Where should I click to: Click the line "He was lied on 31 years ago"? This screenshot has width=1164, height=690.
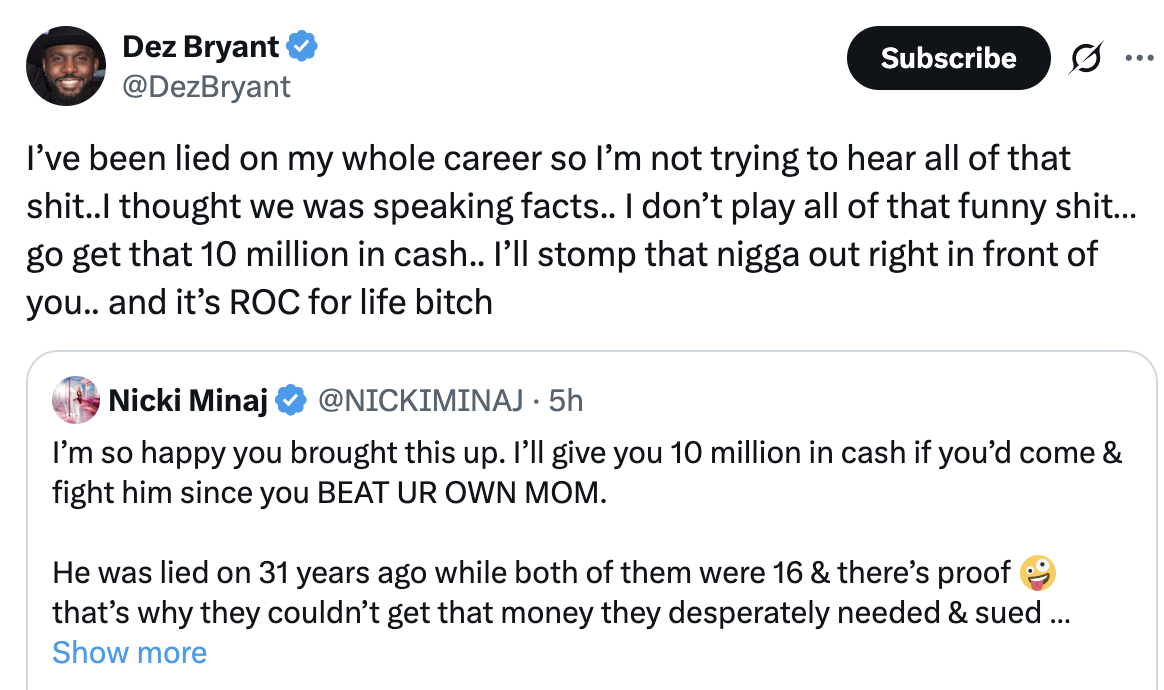(532, 573)
